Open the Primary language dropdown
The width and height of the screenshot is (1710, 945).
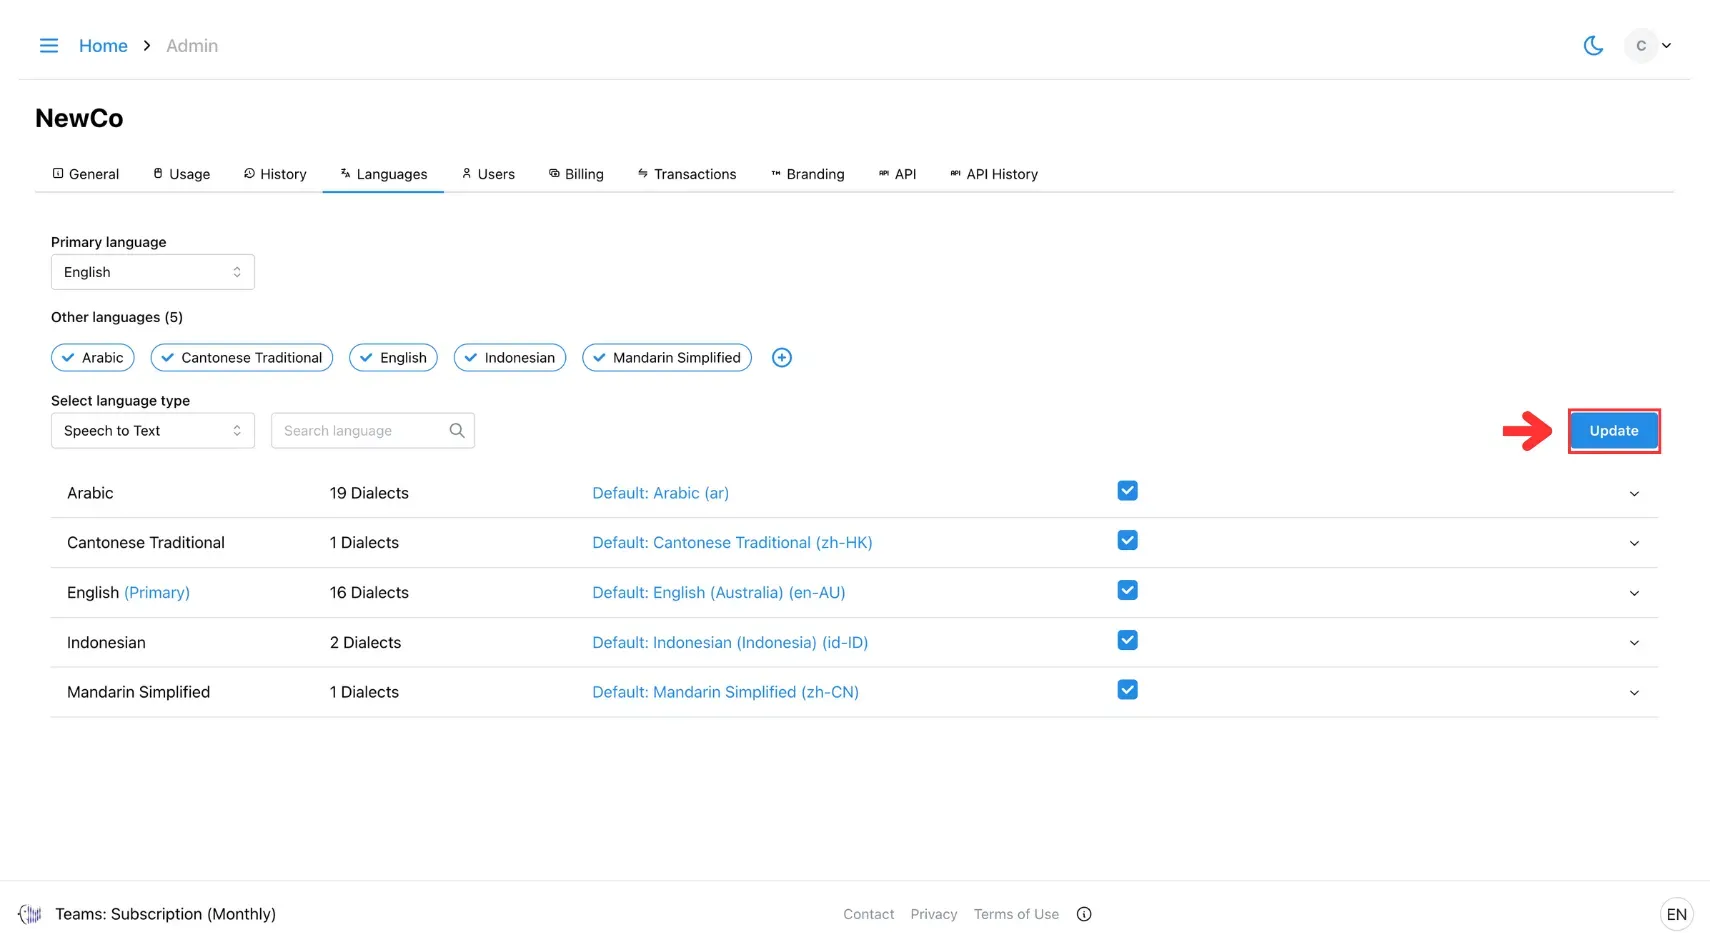click(x=153, y=272)
